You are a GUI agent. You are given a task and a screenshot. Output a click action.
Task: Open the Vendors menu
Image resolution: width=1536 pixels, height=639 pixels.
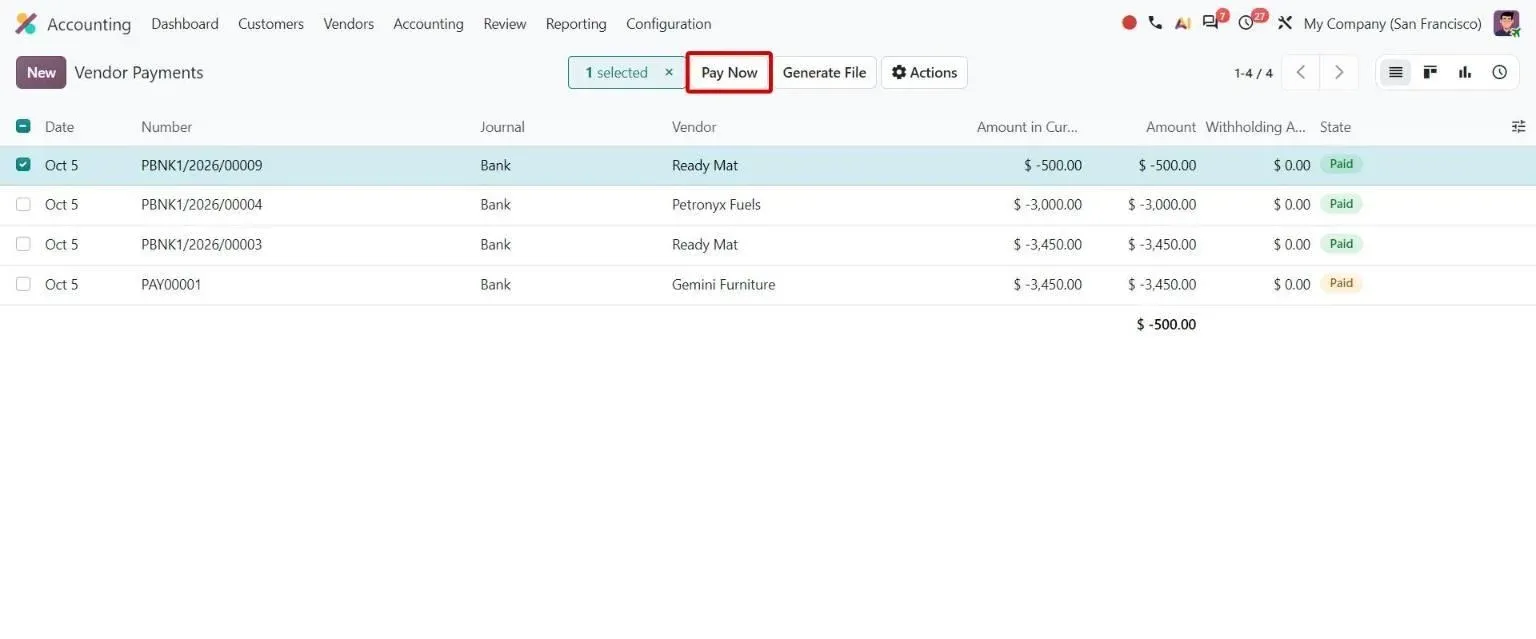coord(348,23)
